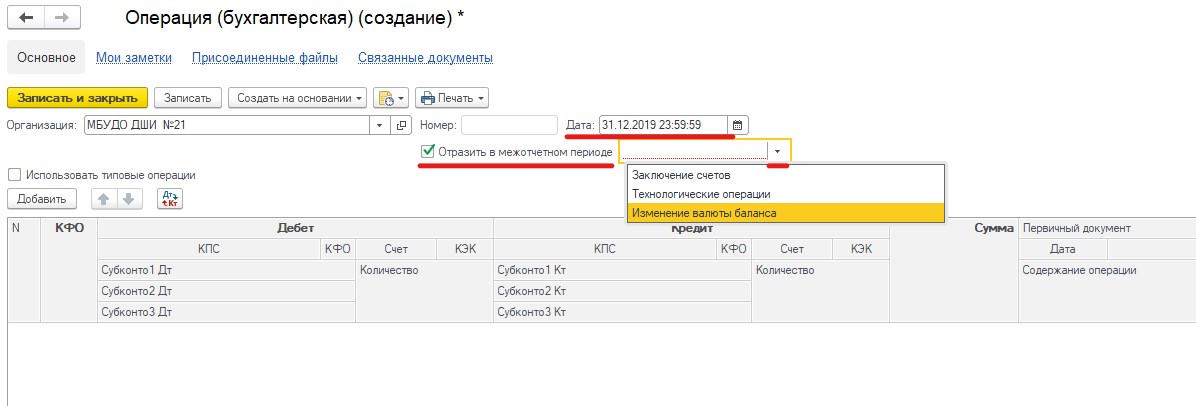Move row up with the up arrow
The height and width of the screenshot is (406, 1196).
coord(101,199)
